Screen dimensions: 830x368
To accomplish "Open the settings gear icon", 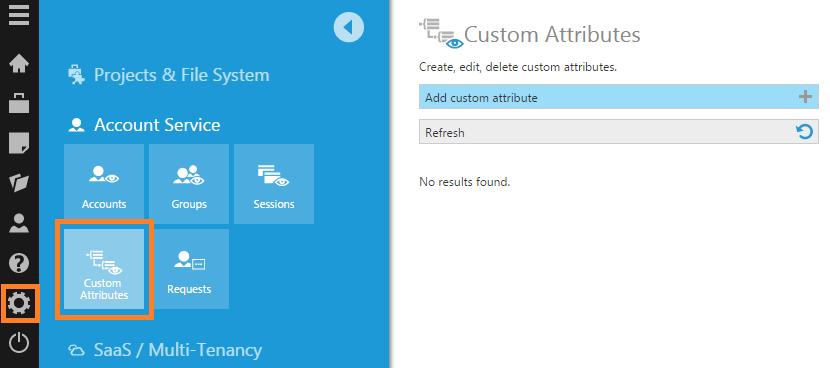I will point(19,303).
